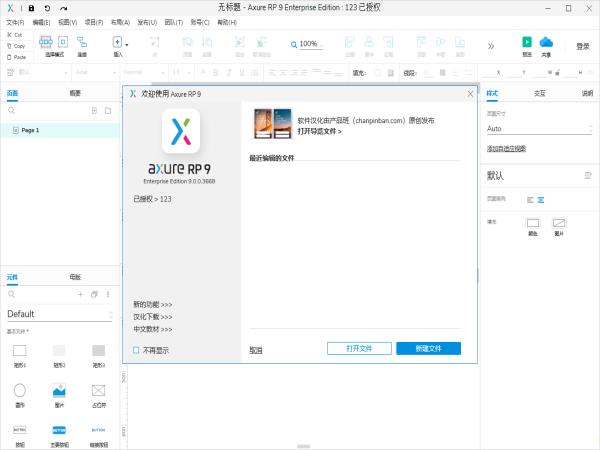Click the Save icon in the title bar
This screenshot has width=600, height=450.
tap(31, 8)
